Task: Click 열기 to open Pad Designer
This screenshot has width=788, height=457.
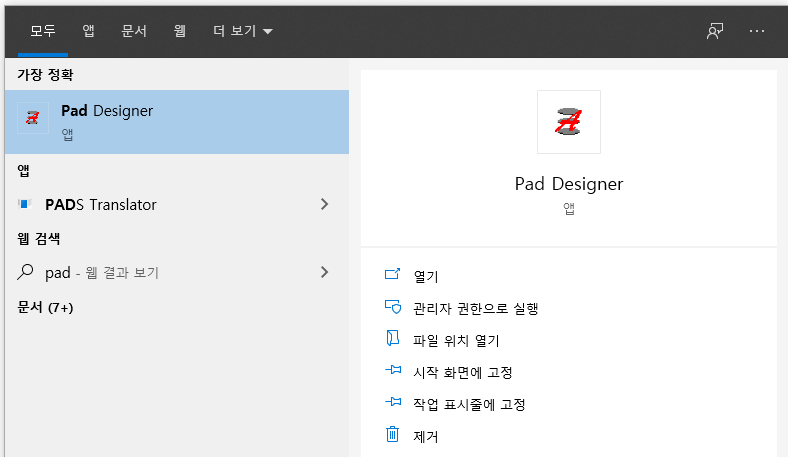Action: click(x=426, y=276)
